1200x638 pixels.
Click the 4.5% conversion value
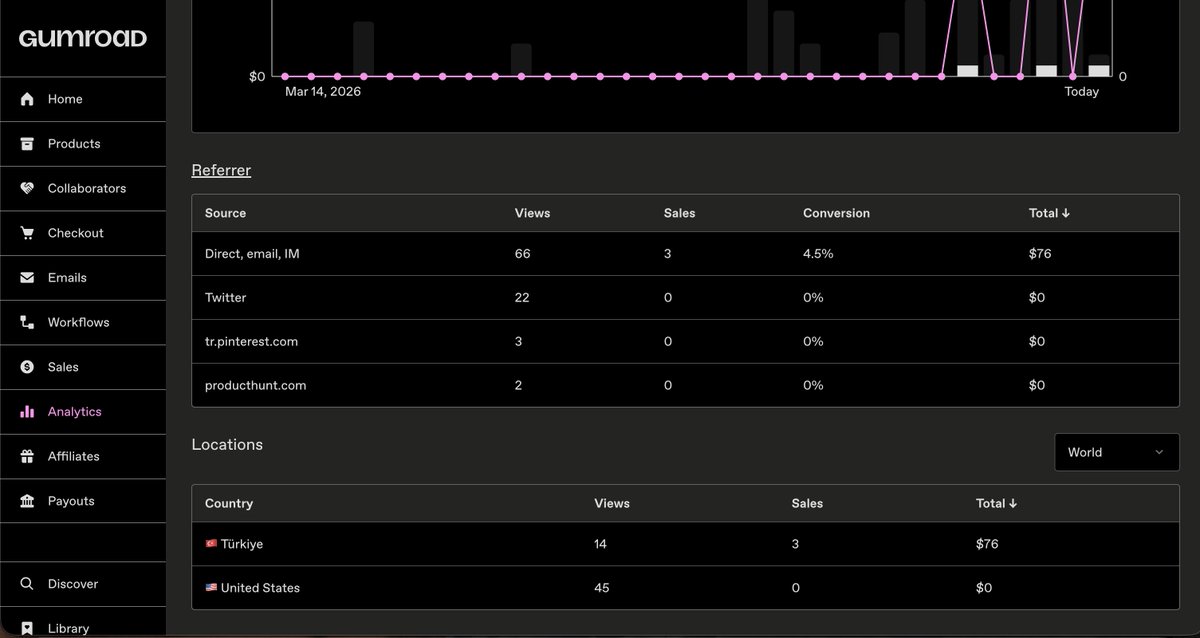[x=818, y=254]
